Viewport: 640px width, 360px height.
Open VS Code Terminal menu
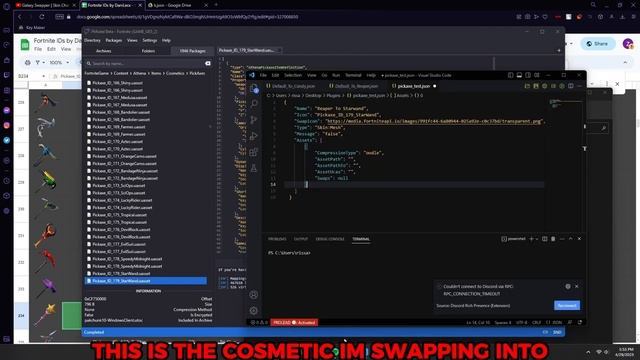coord(353,75)
